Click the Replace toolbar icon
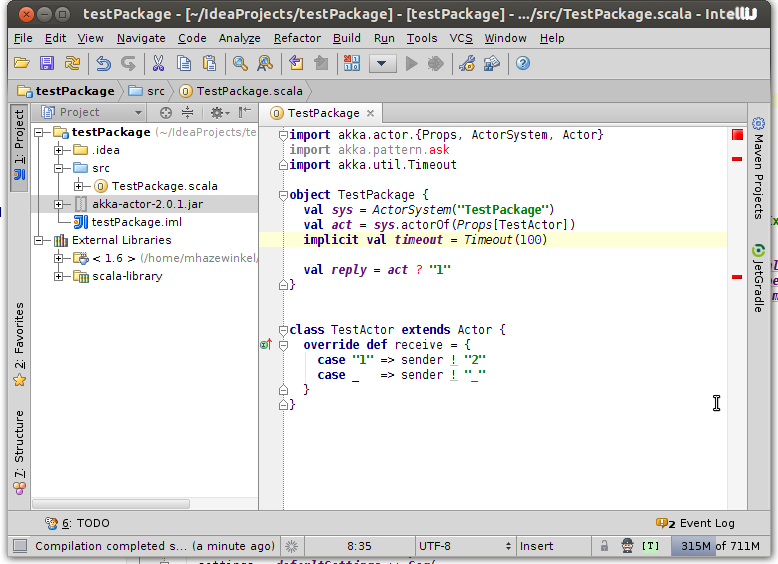The height and width of the screenshot is (564, 778). 265,63
